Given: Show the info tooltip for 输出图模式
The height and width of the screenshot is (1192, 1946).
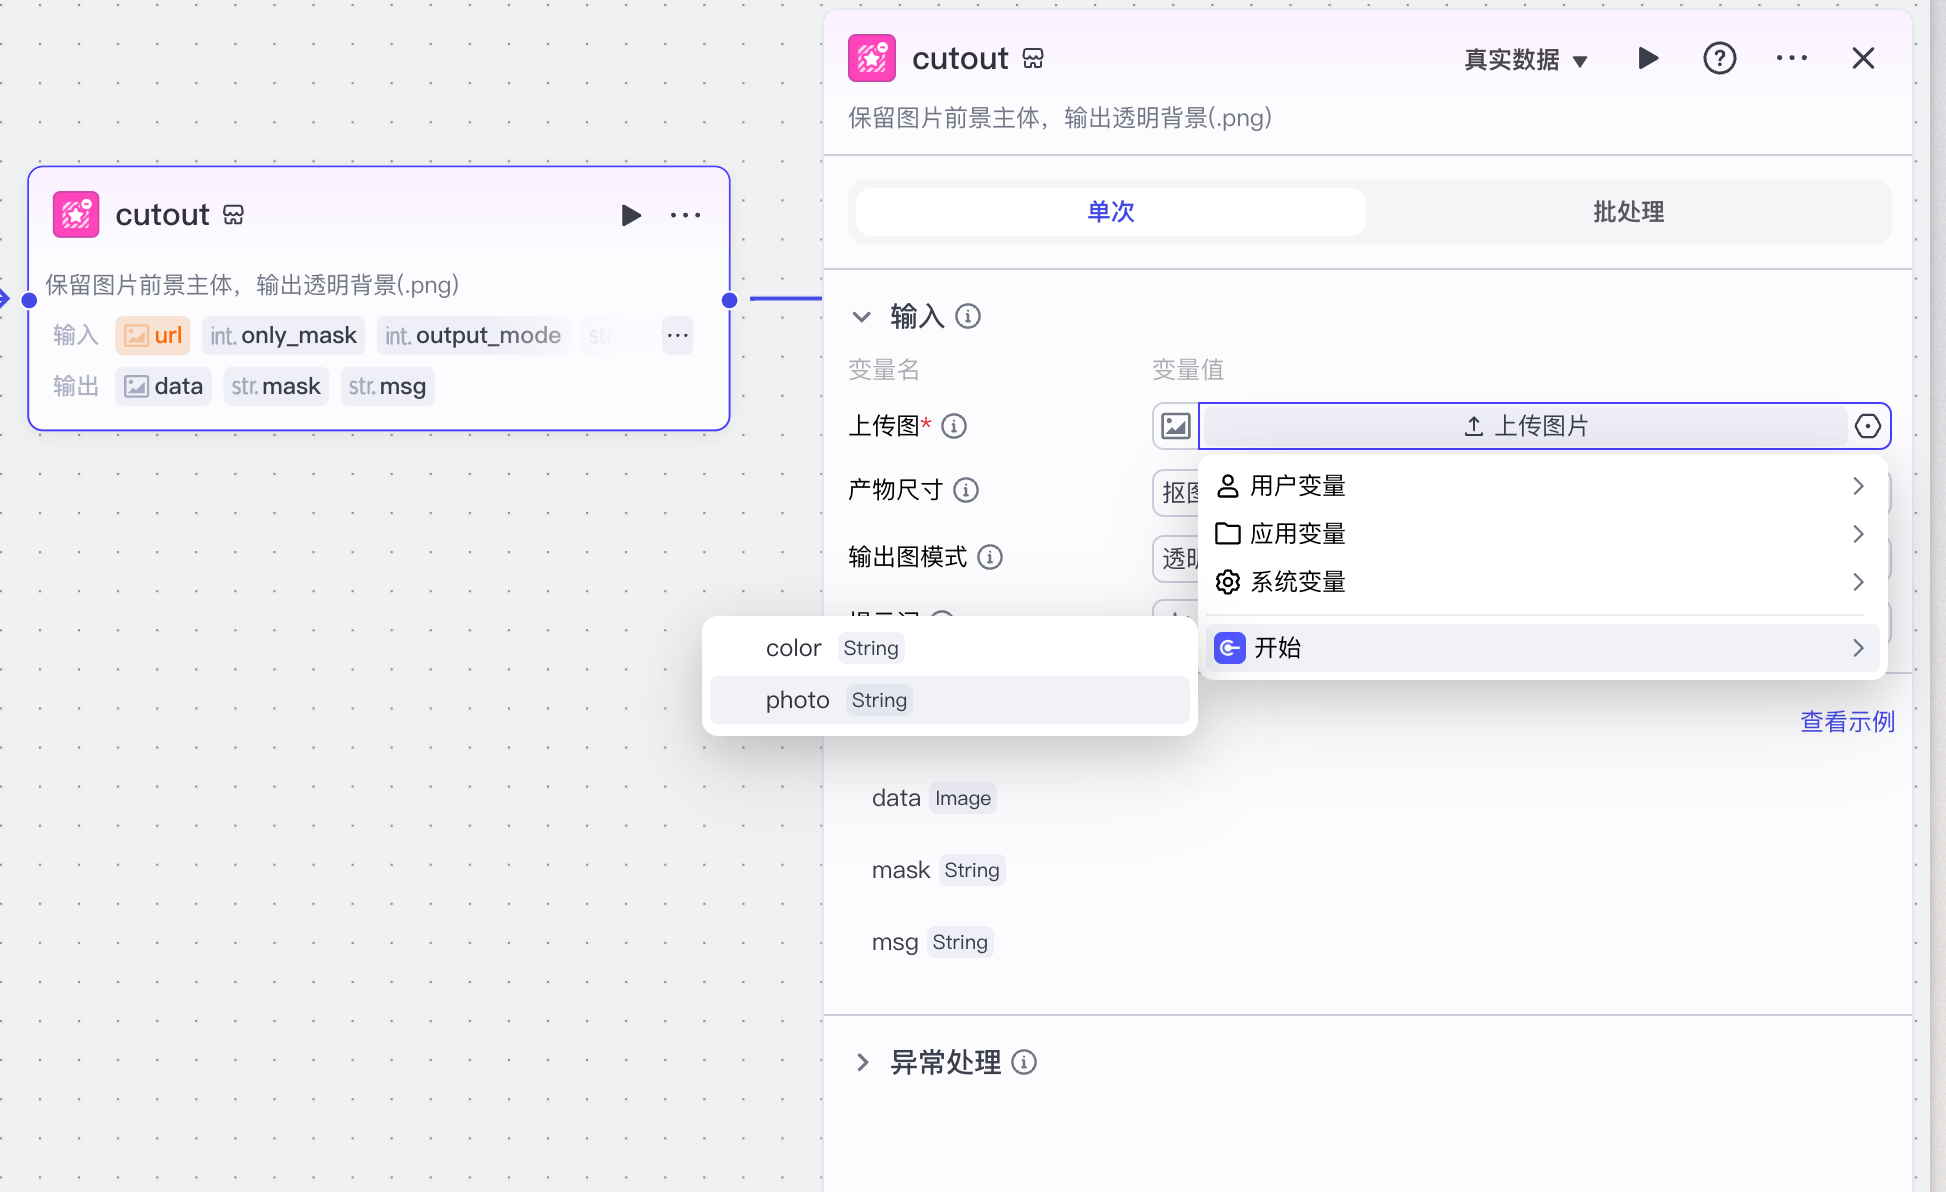Looking at the screenshot, I should click(990, 557).
